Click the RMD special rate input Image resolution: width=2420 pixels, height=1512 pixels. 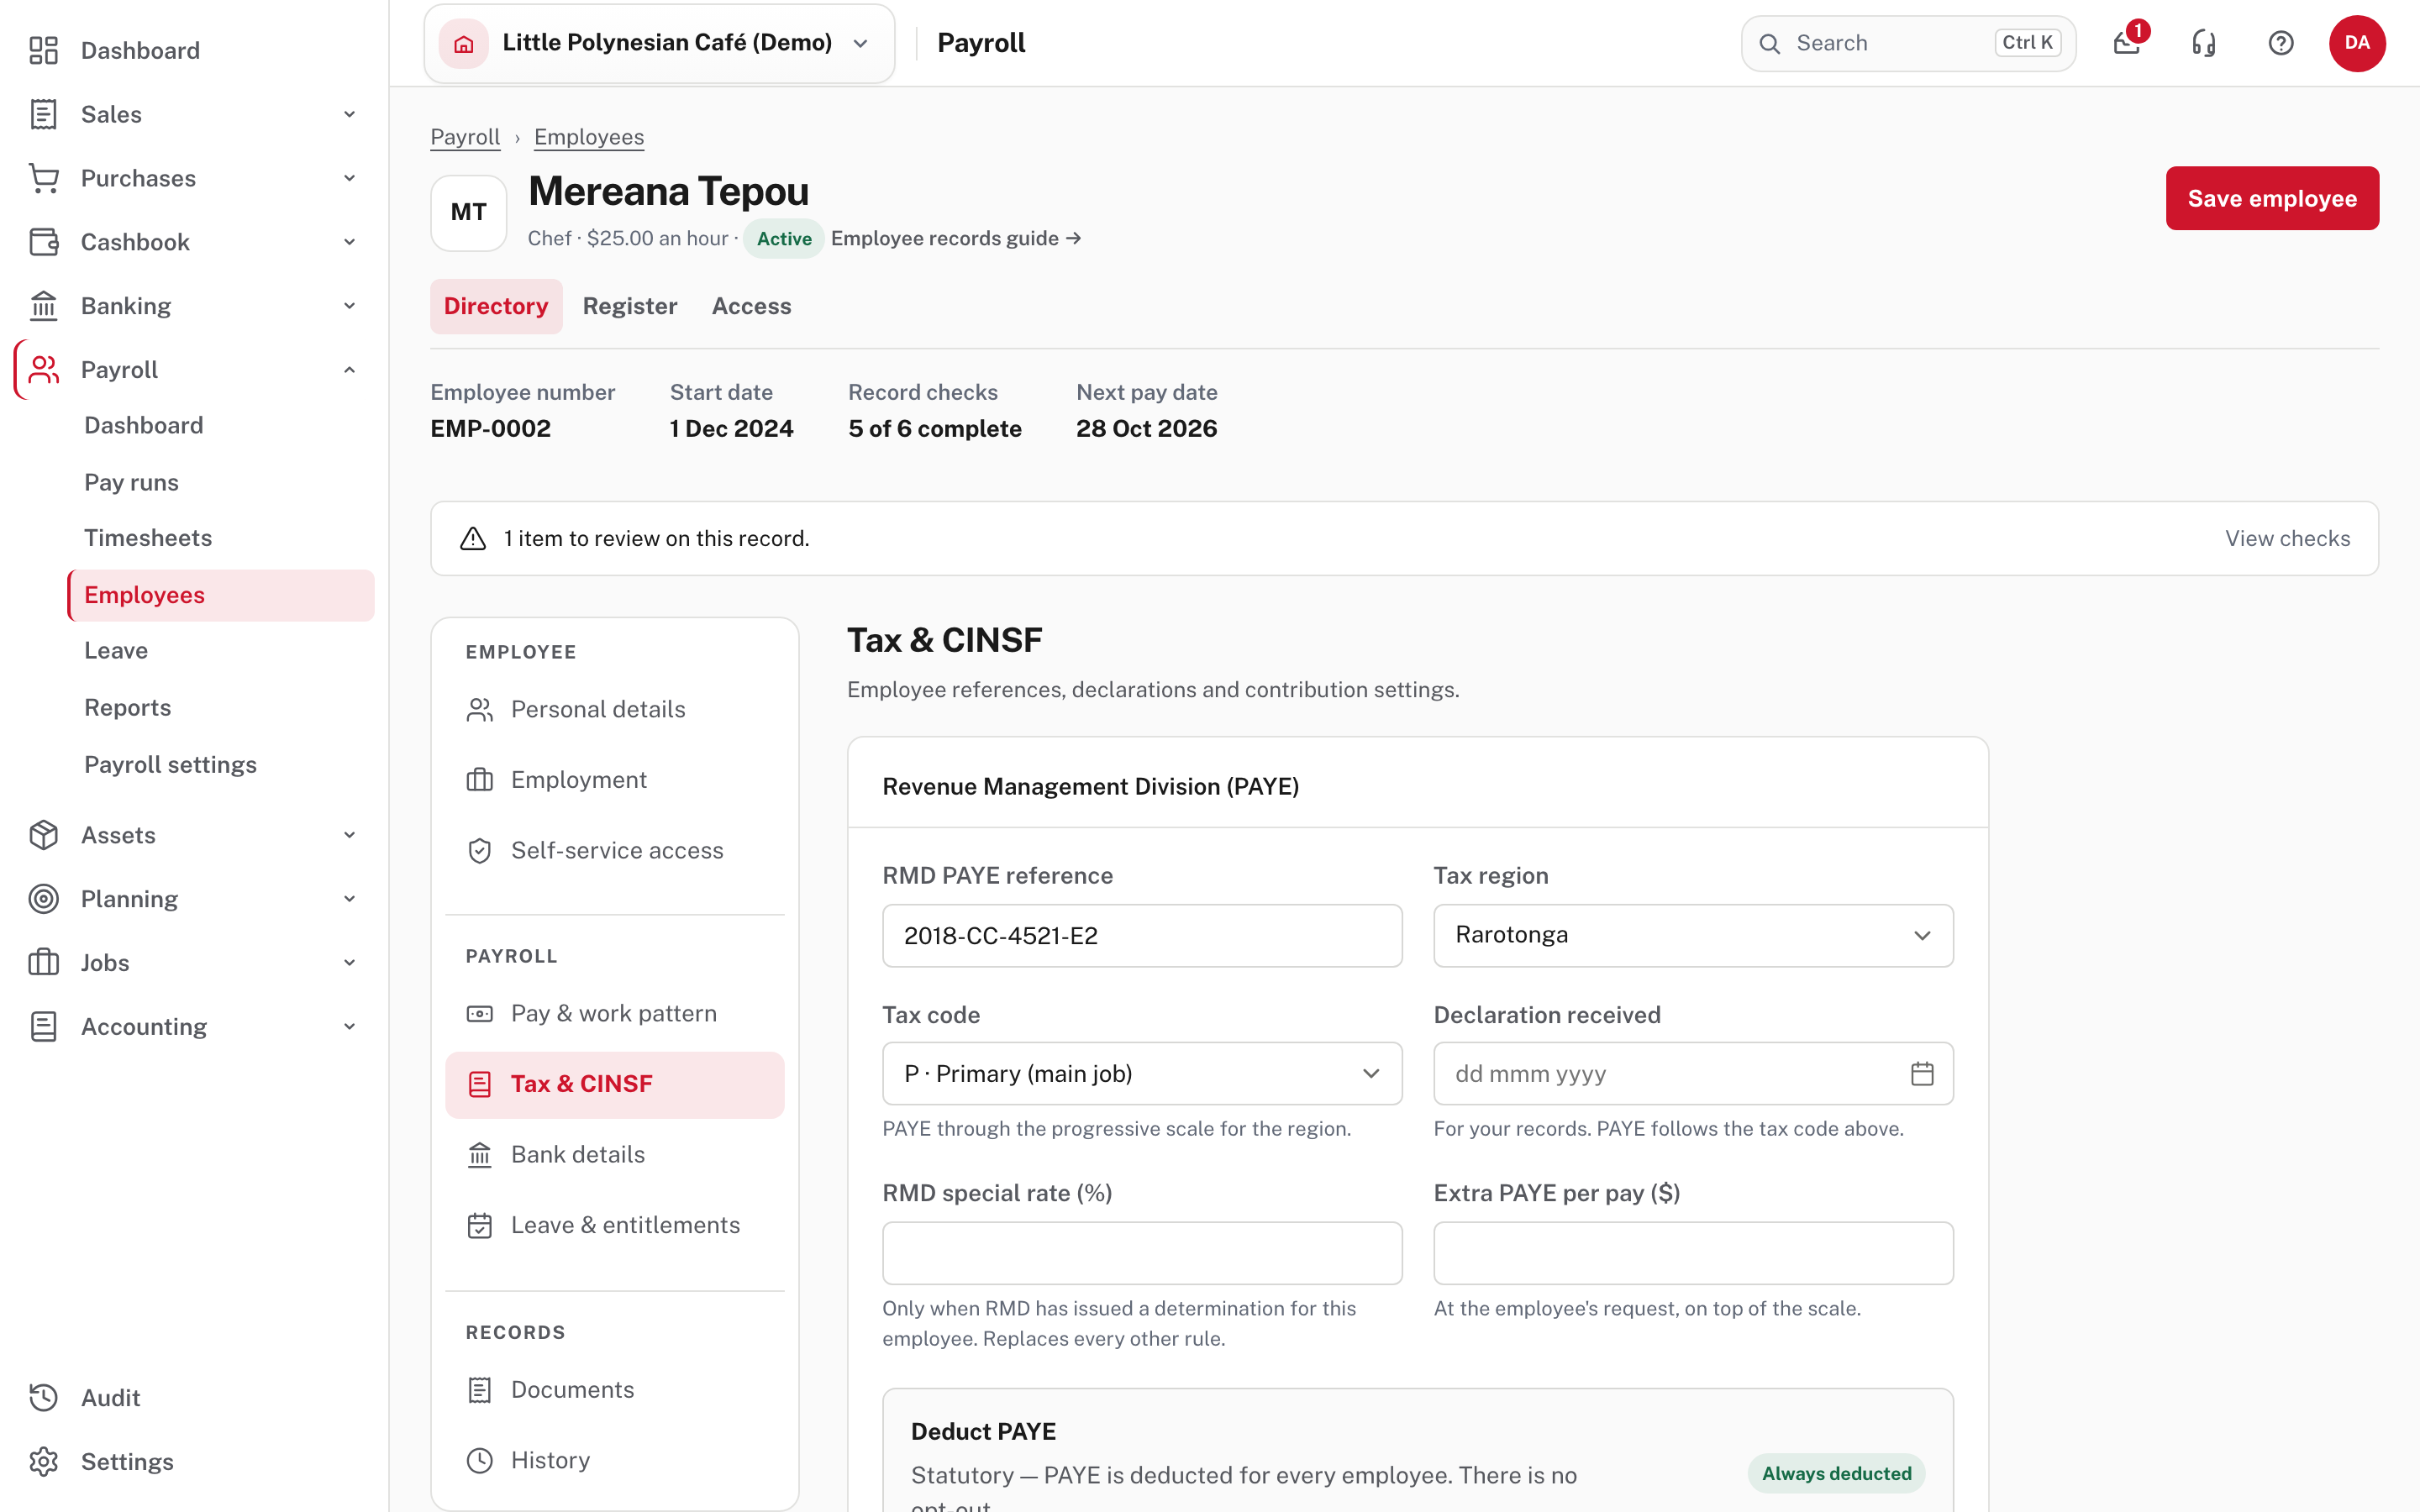[1142, 1253]
